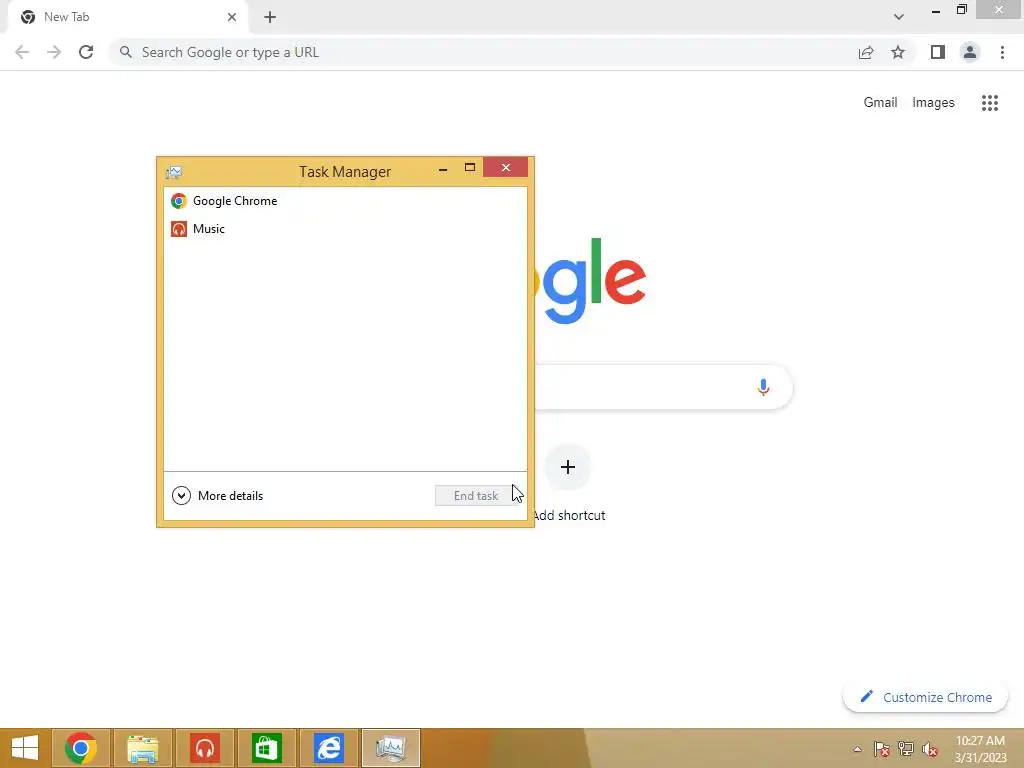Click Task Manager taskbar icon

[x=391, y=748]
